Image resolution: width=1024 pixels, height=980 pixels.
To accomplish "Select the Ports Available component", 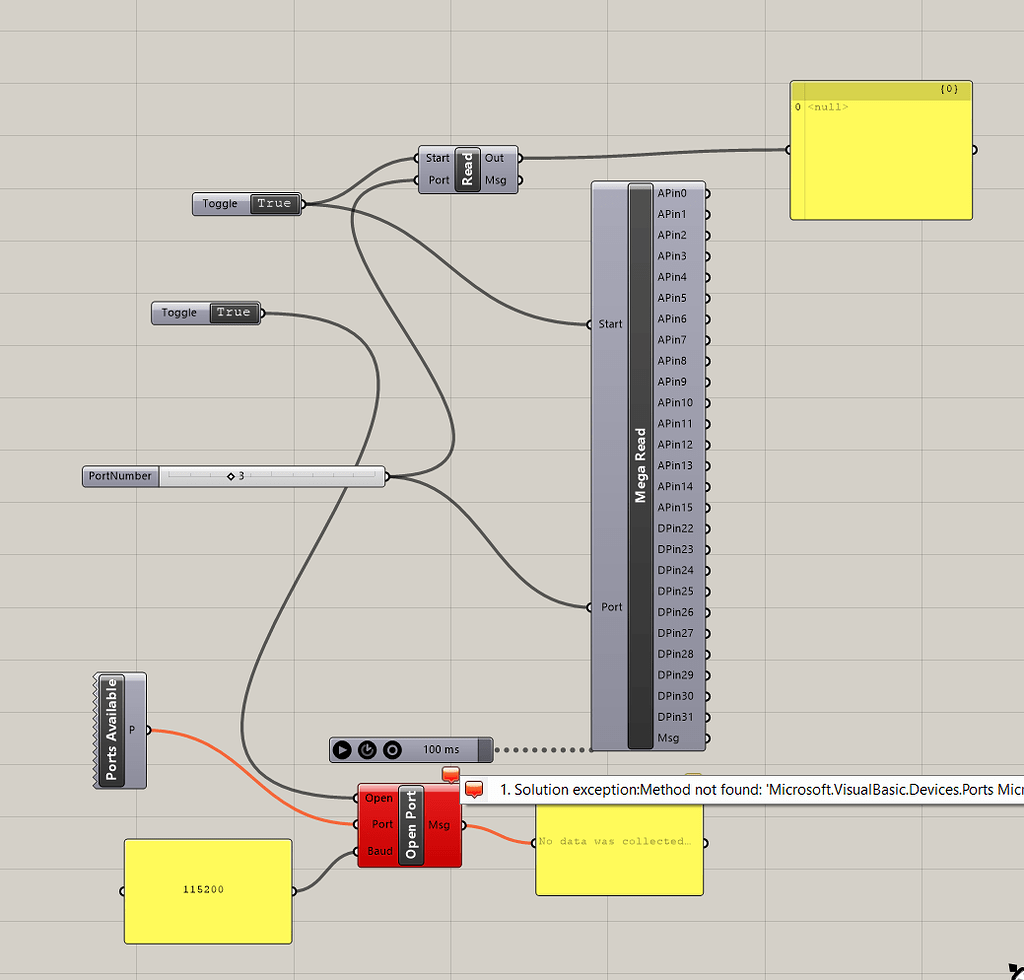I will tap(113, 728).
